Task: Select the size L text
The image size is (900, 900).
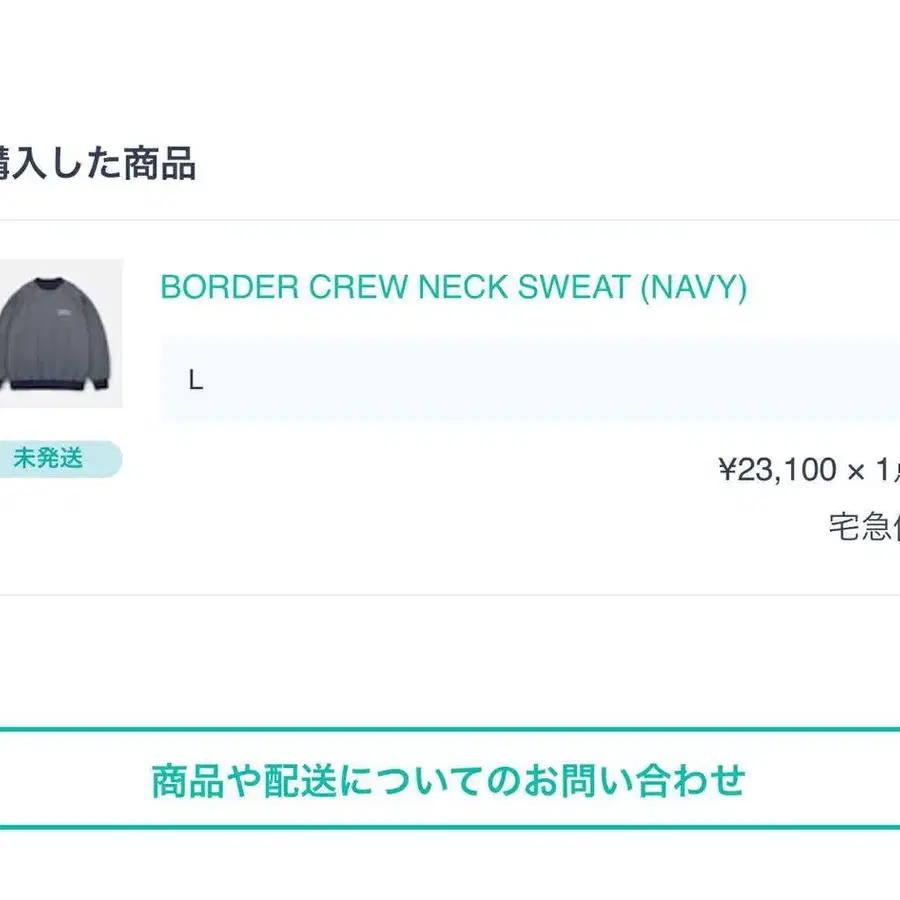Action: click(x=196, y=381)
